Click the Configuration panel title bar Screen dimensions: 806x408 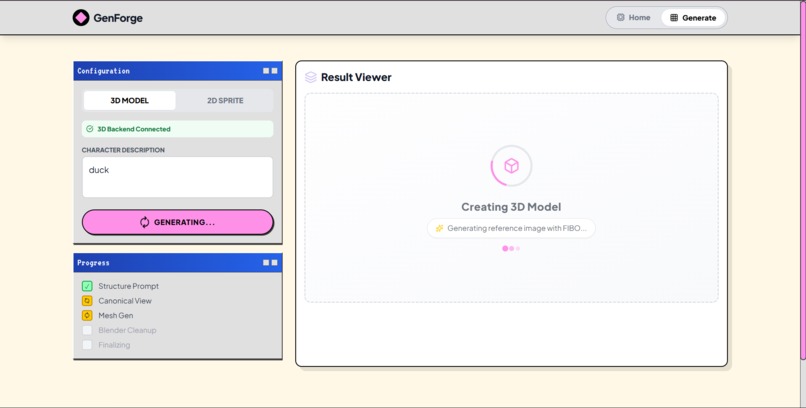pos(177,71)
